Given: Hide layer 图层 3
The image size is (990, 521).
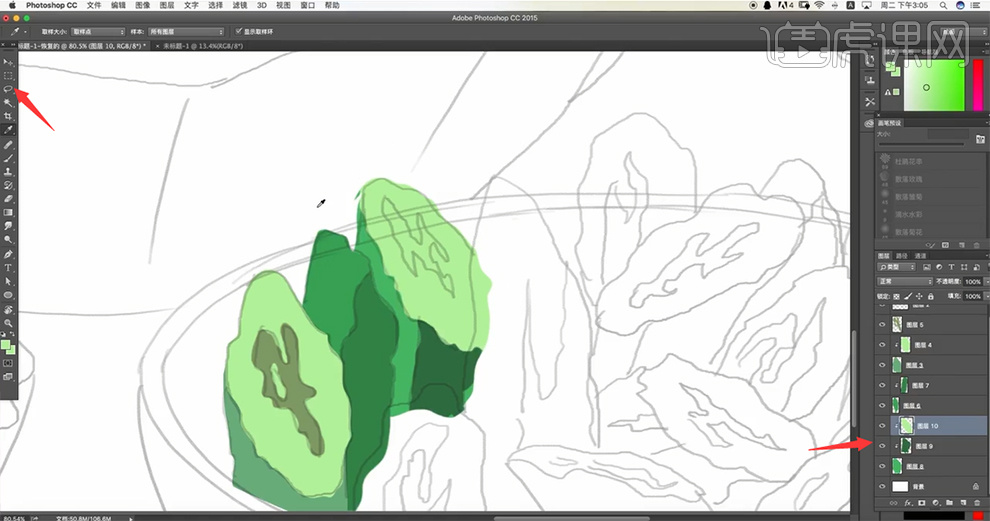Looking at the screenshot, I should coord(882,365).
